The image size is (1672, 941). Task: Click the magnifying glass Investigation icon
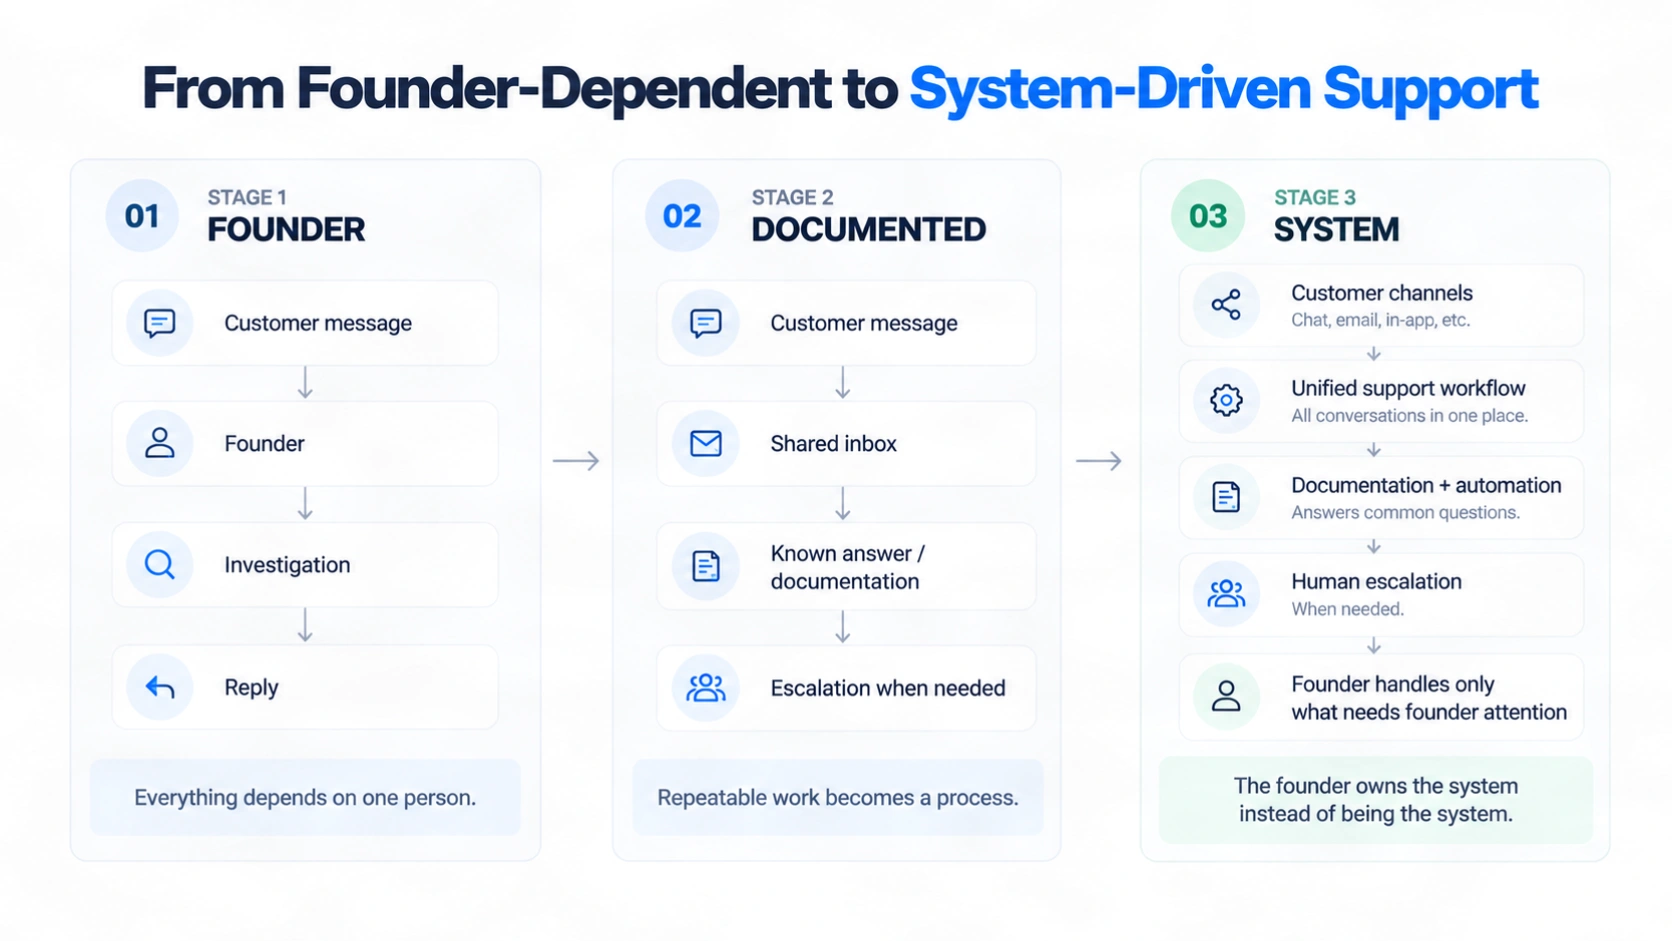(160, 565)
